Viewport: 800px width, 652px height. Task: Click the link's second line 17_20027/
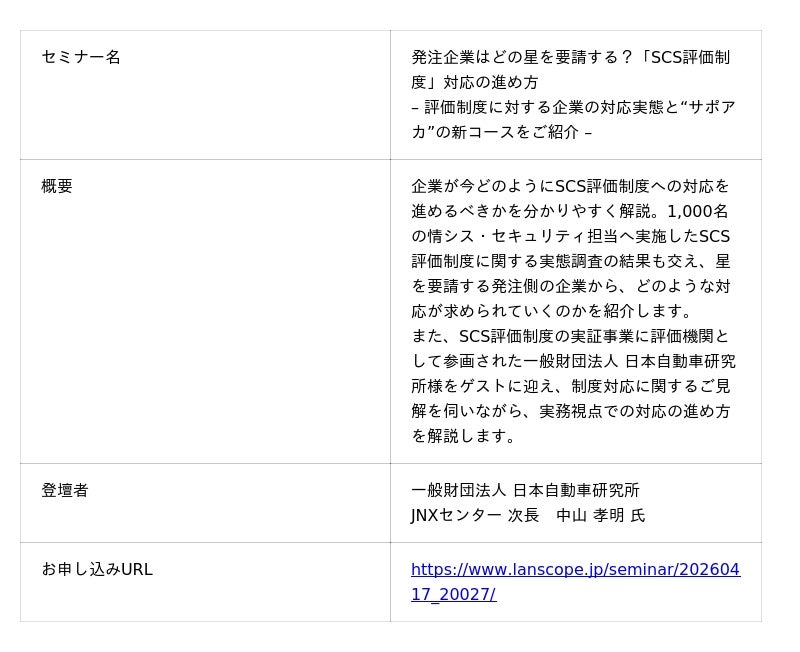(x=453, y=595)
